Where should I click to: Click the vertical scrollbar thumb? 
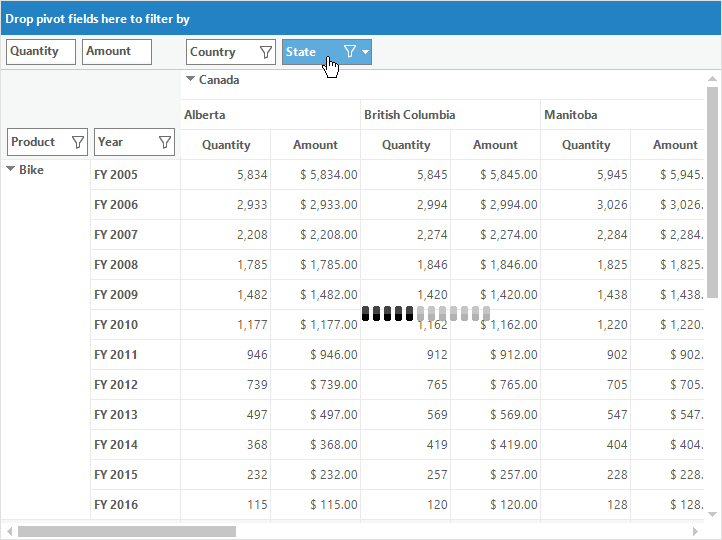[x=712, y=192]
